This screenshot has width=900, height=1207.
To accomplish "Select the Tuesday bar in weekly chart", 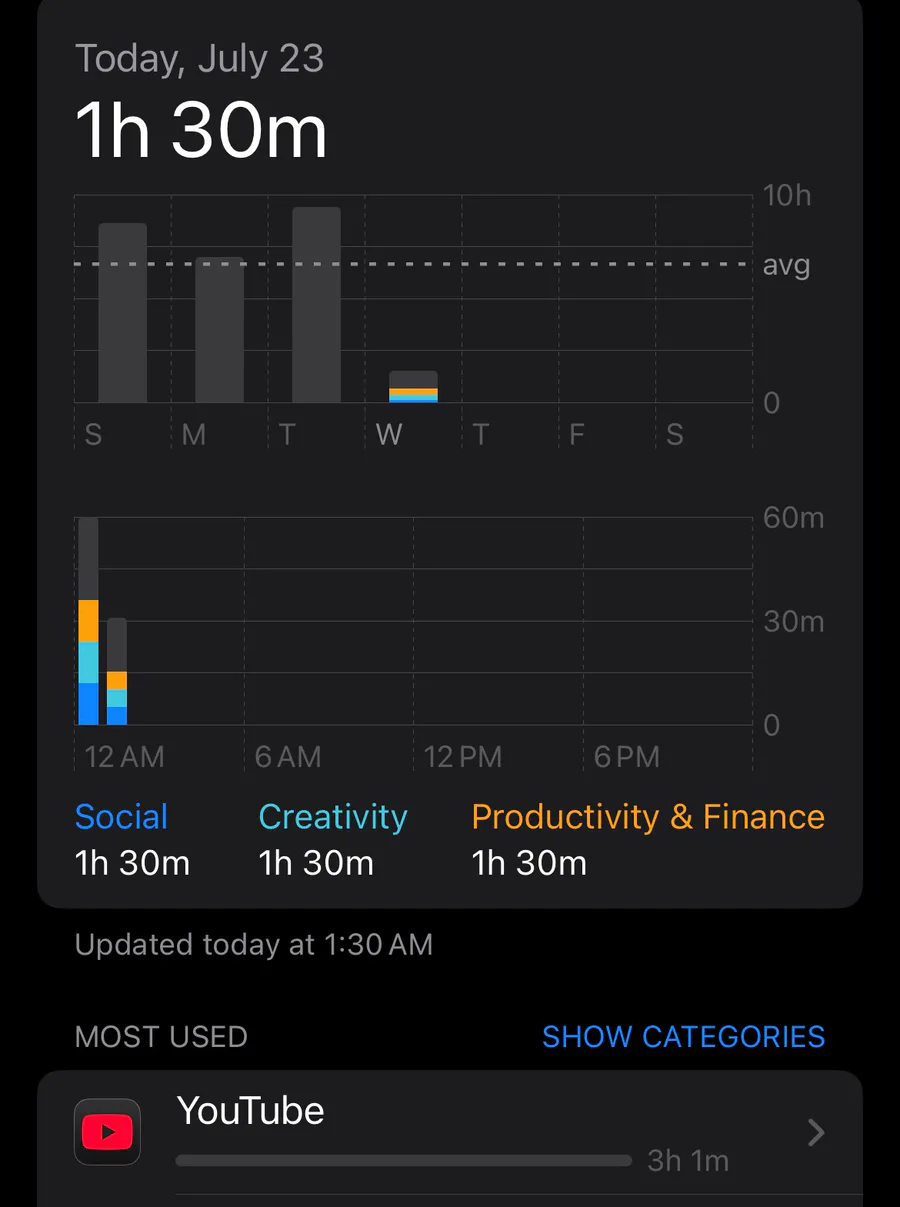I will [x=316, y=305].
